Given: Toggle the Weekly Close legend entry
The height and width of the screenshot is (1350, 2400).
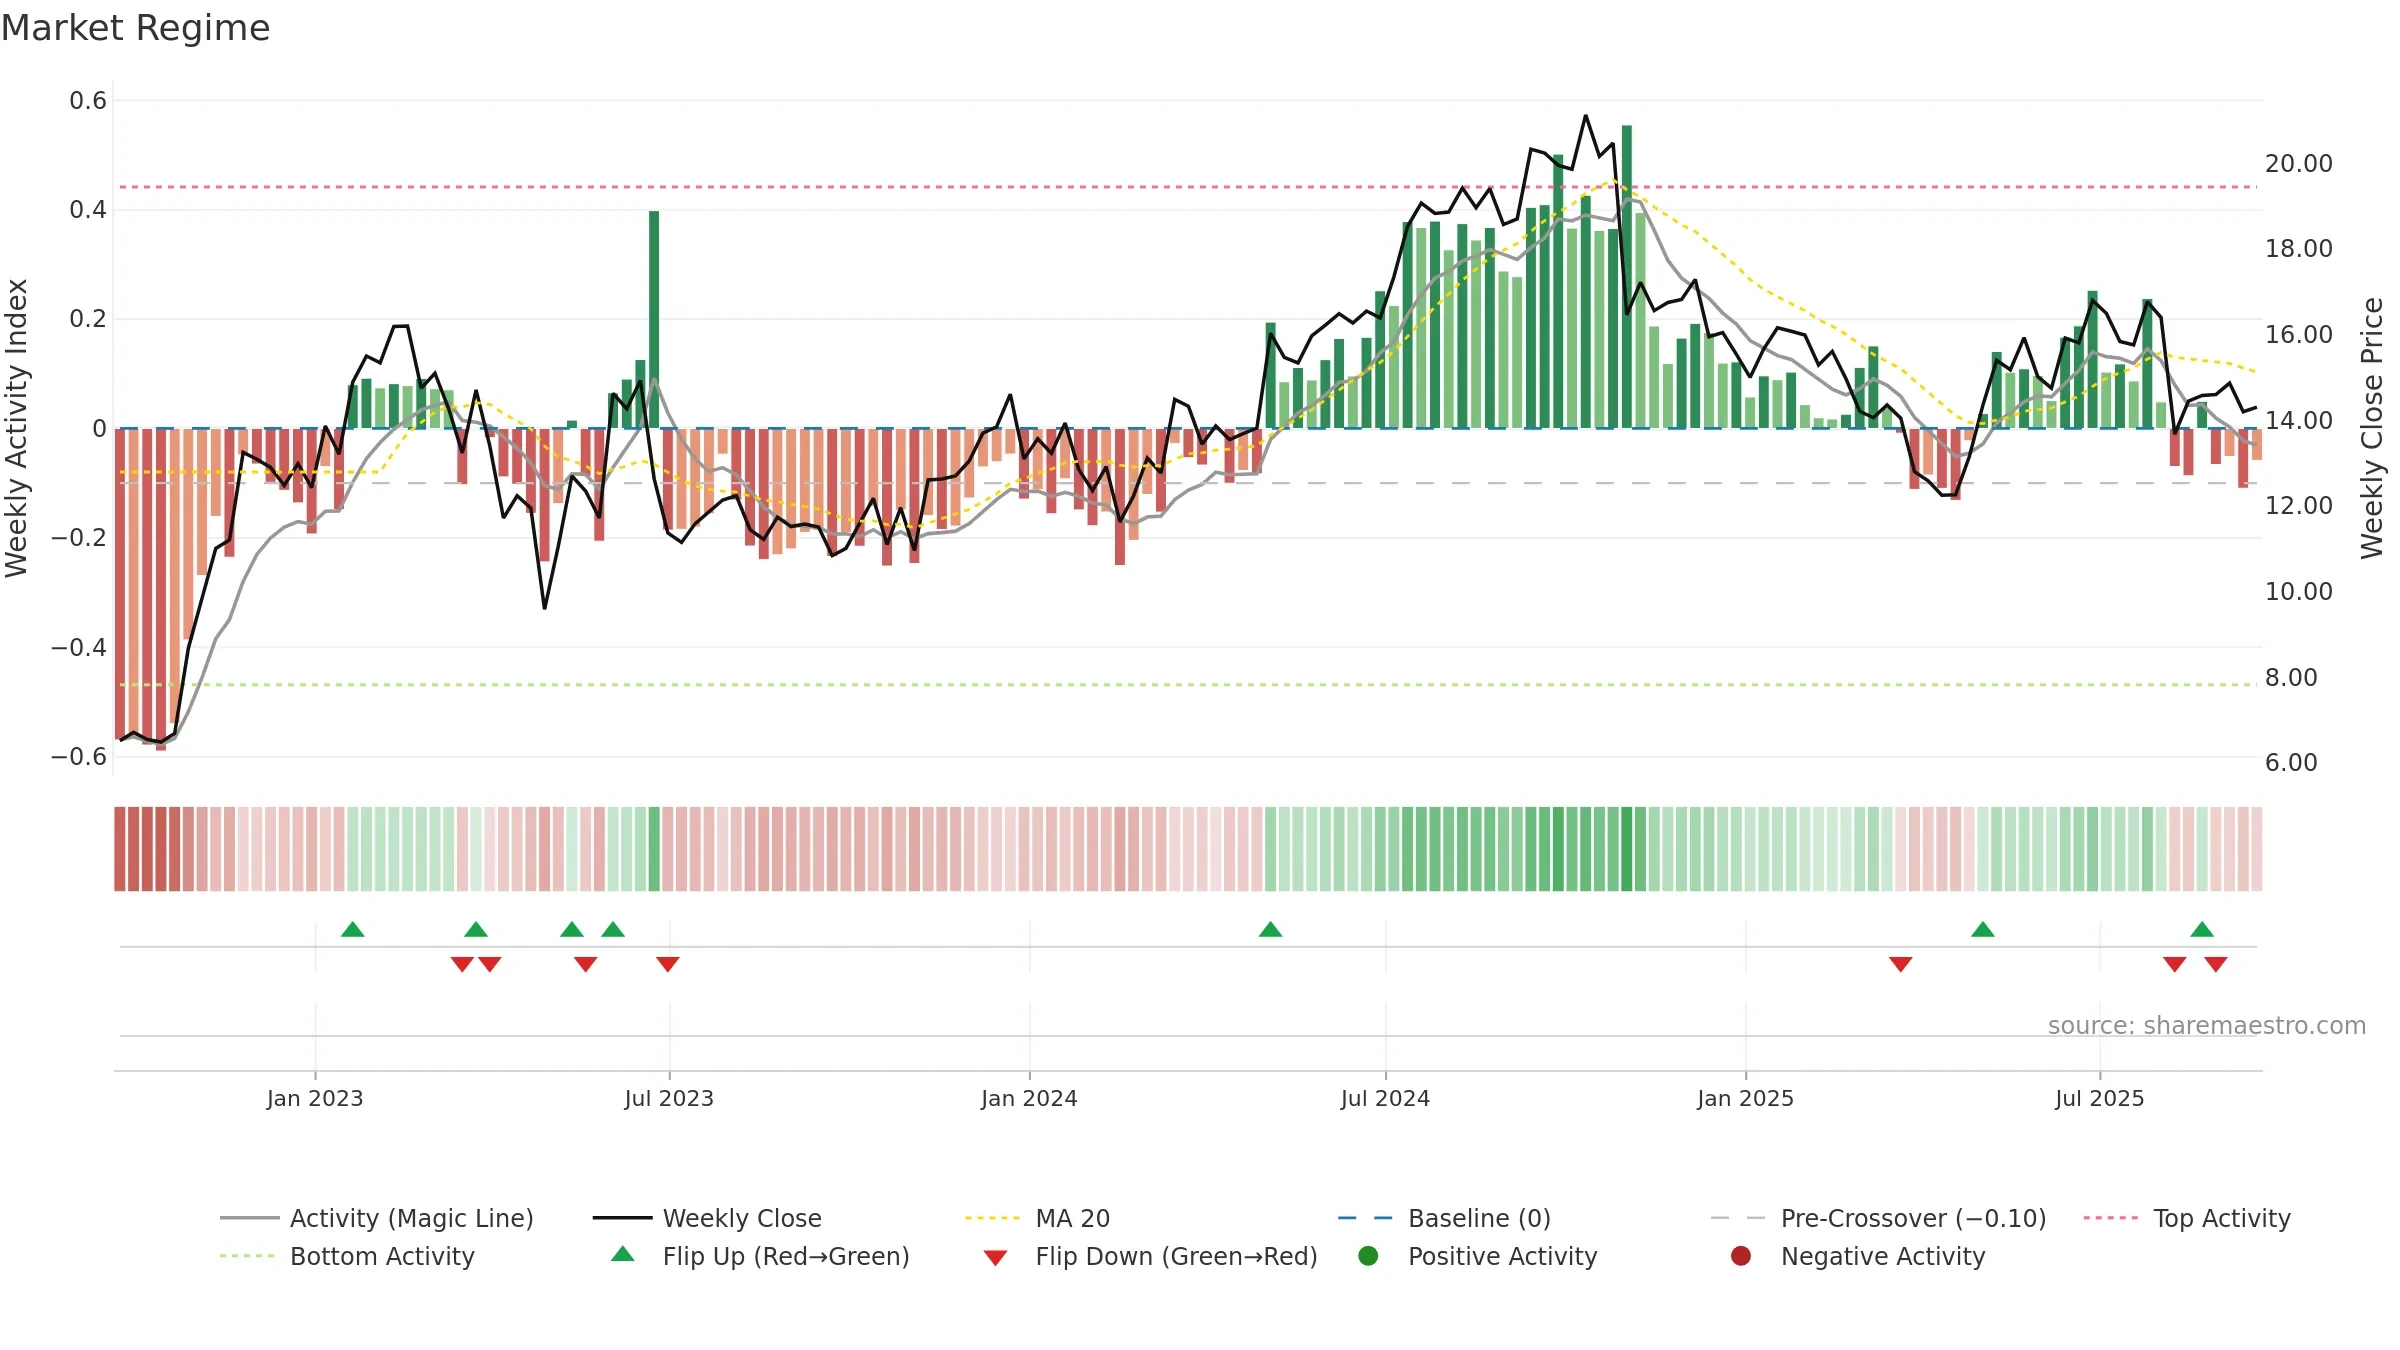Looking at the screenshot, I should (707, 1218).
